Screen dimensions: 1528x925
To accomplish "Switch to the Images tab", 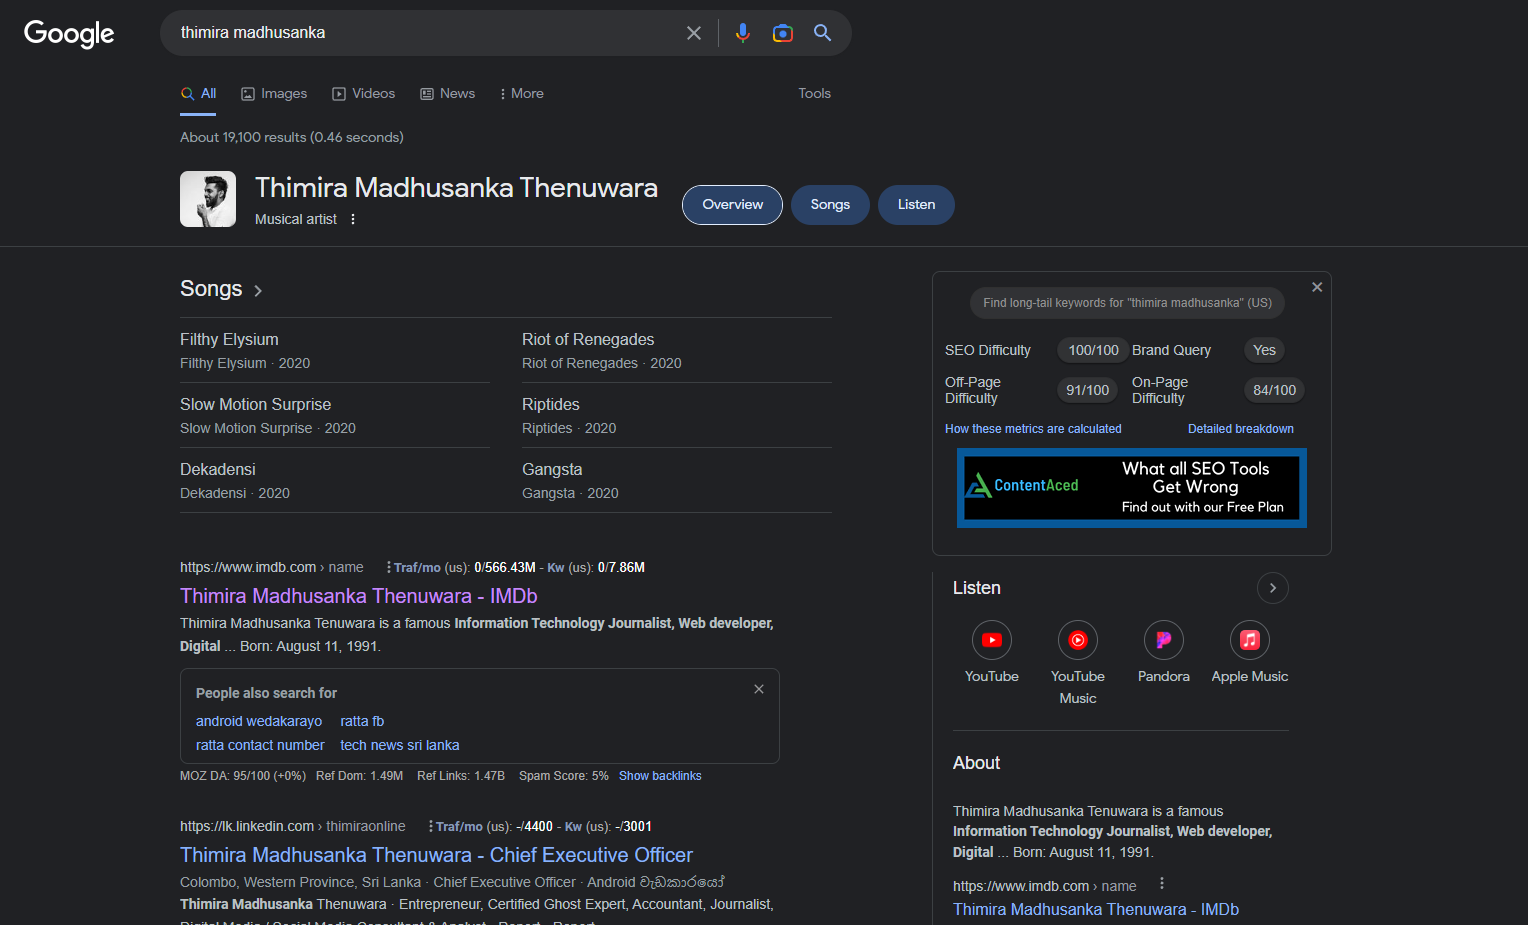I will tap(274, 93).
